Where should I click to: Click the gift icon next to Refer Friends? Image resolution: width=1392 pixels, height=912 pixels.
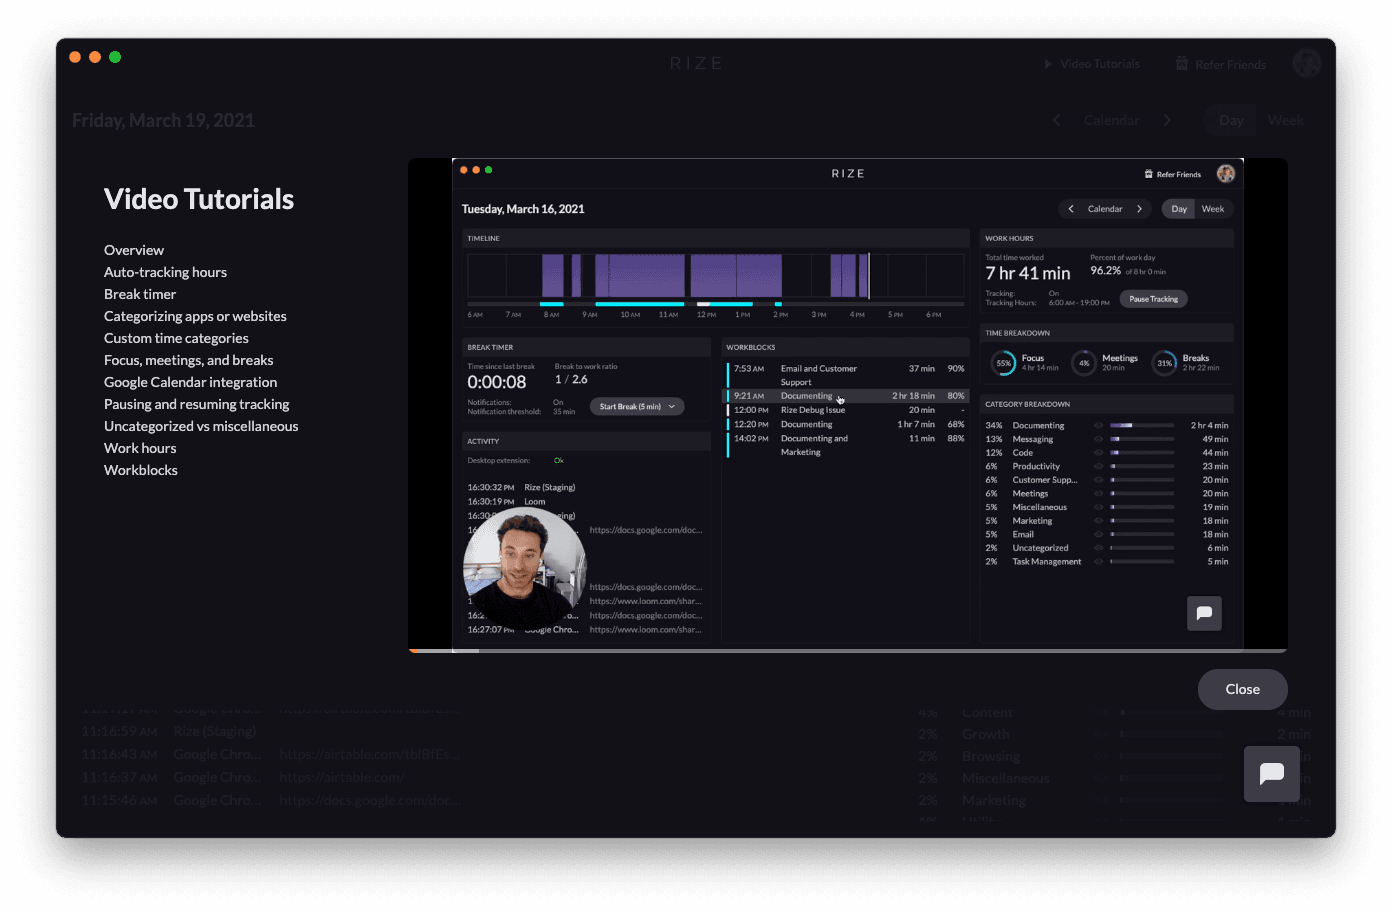[x=1181, y=63]
